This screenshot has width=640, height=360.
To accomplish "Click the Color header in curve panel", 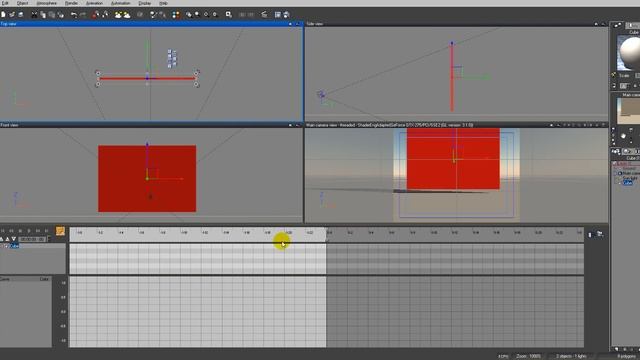I will tap(44, 279).
